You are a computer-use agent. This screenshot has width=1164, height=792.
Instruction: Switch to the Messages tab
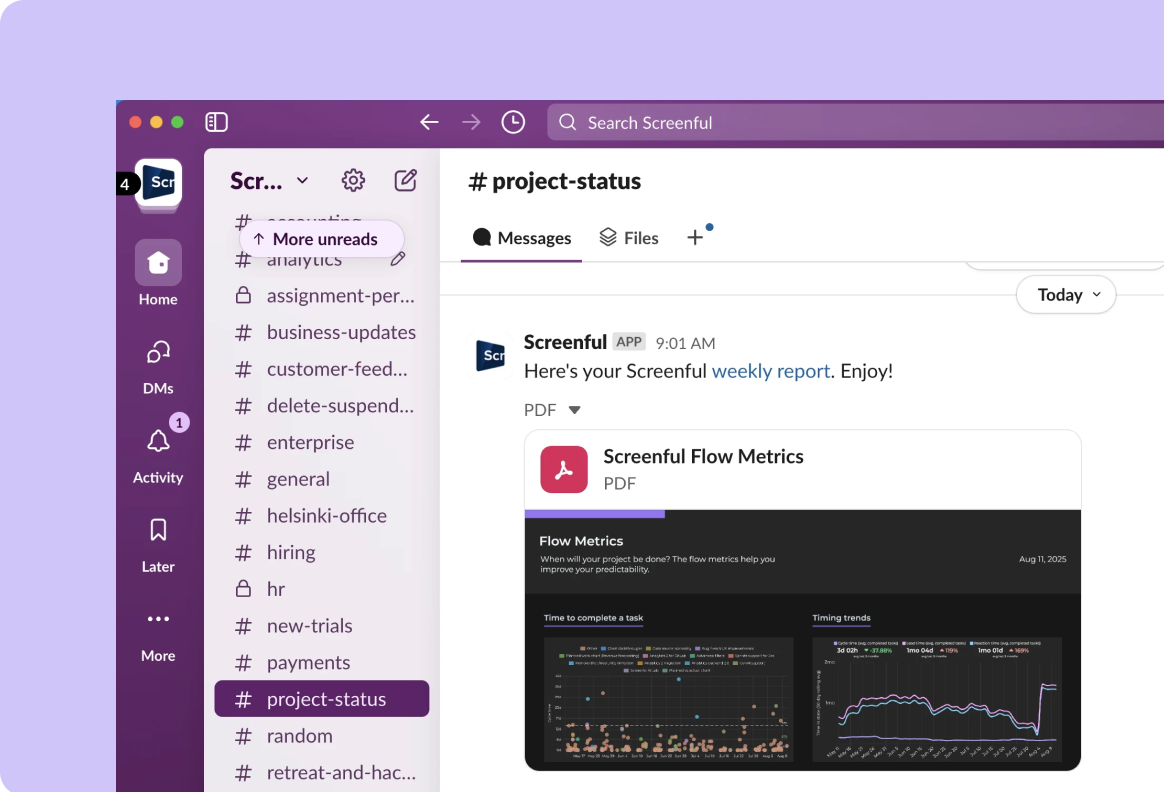(x=521, y=238)
